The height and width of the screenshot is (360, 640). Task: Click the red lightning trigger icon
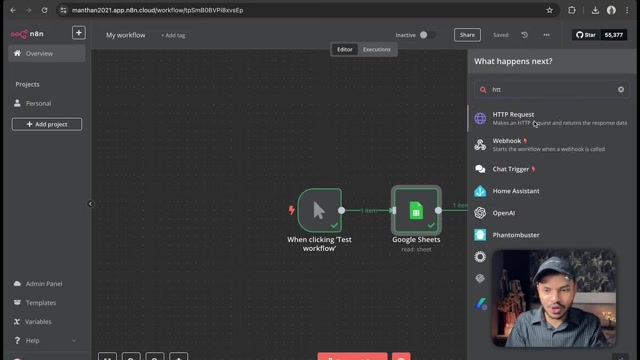pyautogui.click(x=291, y=210)
